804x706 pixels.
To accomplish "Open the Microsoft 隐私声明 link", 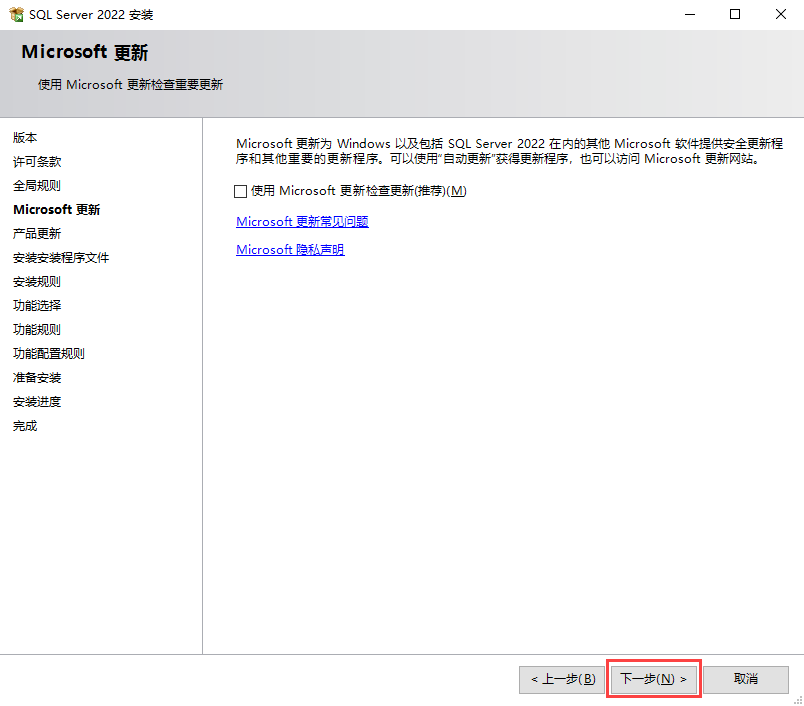I will click(x=290, y=250).
